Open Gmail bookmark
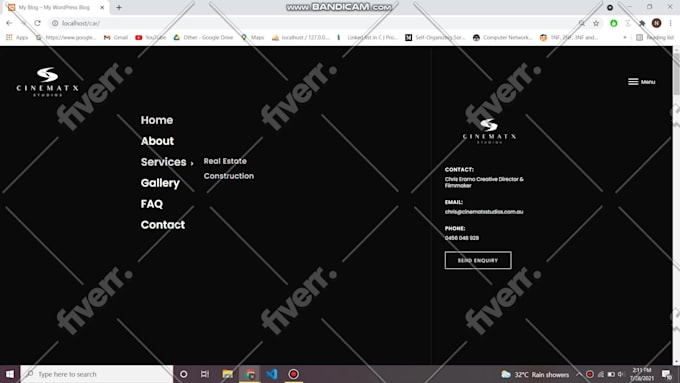Image resolution: width=680 pixels, height=383 pixels. [115, 37]
